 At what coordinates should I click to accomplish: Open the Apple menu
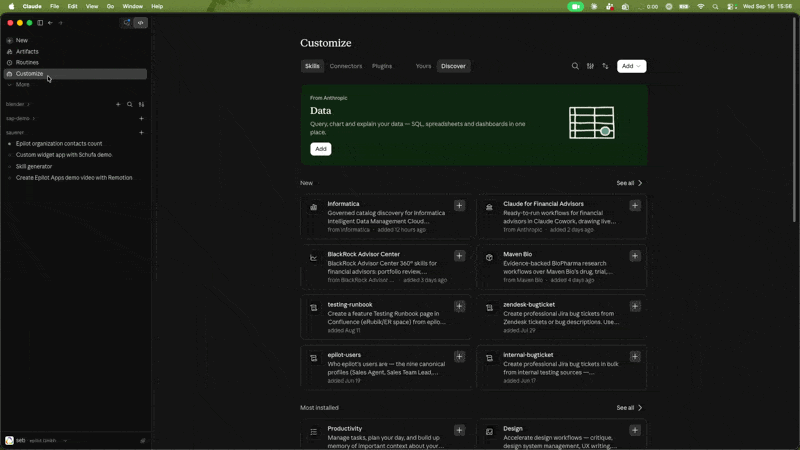(x=11, y=7)
